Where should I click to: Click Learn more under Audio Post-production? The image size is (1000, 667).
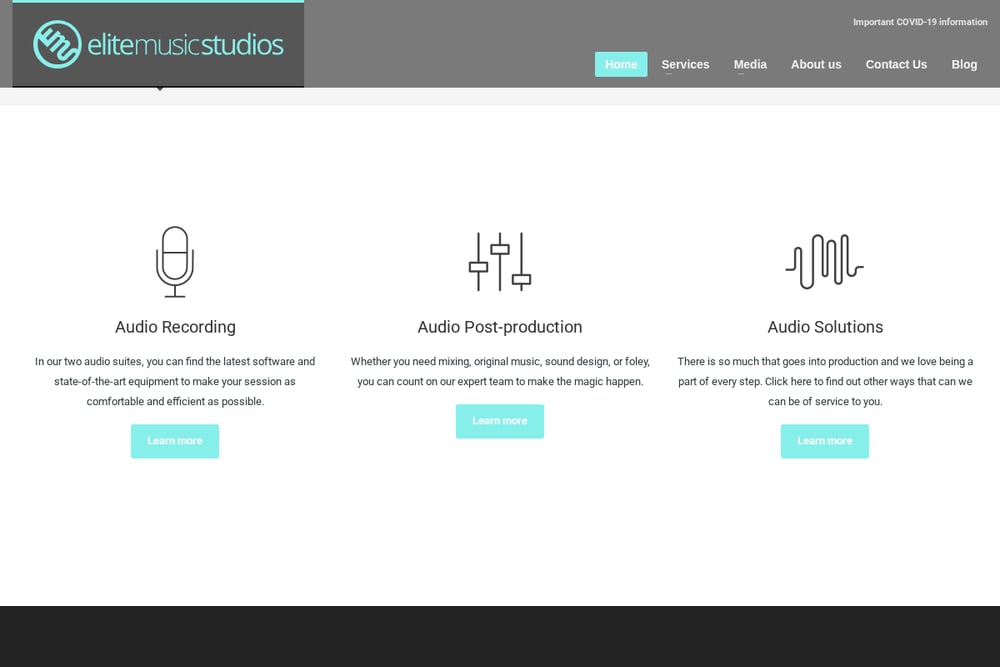(x=500, y=421)
